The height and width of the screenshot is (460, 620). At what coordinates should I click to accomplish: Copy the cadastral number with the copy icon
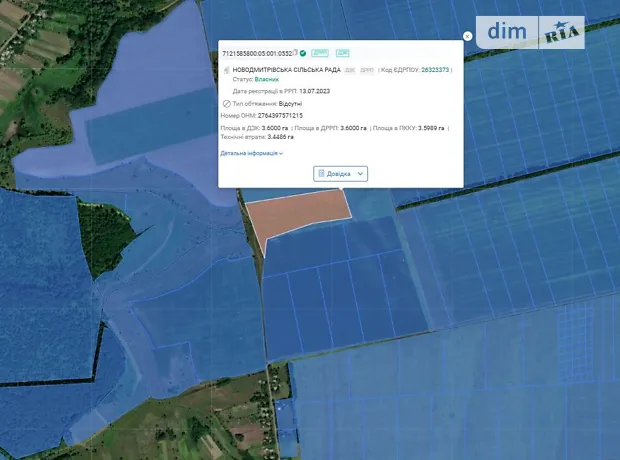click(295, 52)
